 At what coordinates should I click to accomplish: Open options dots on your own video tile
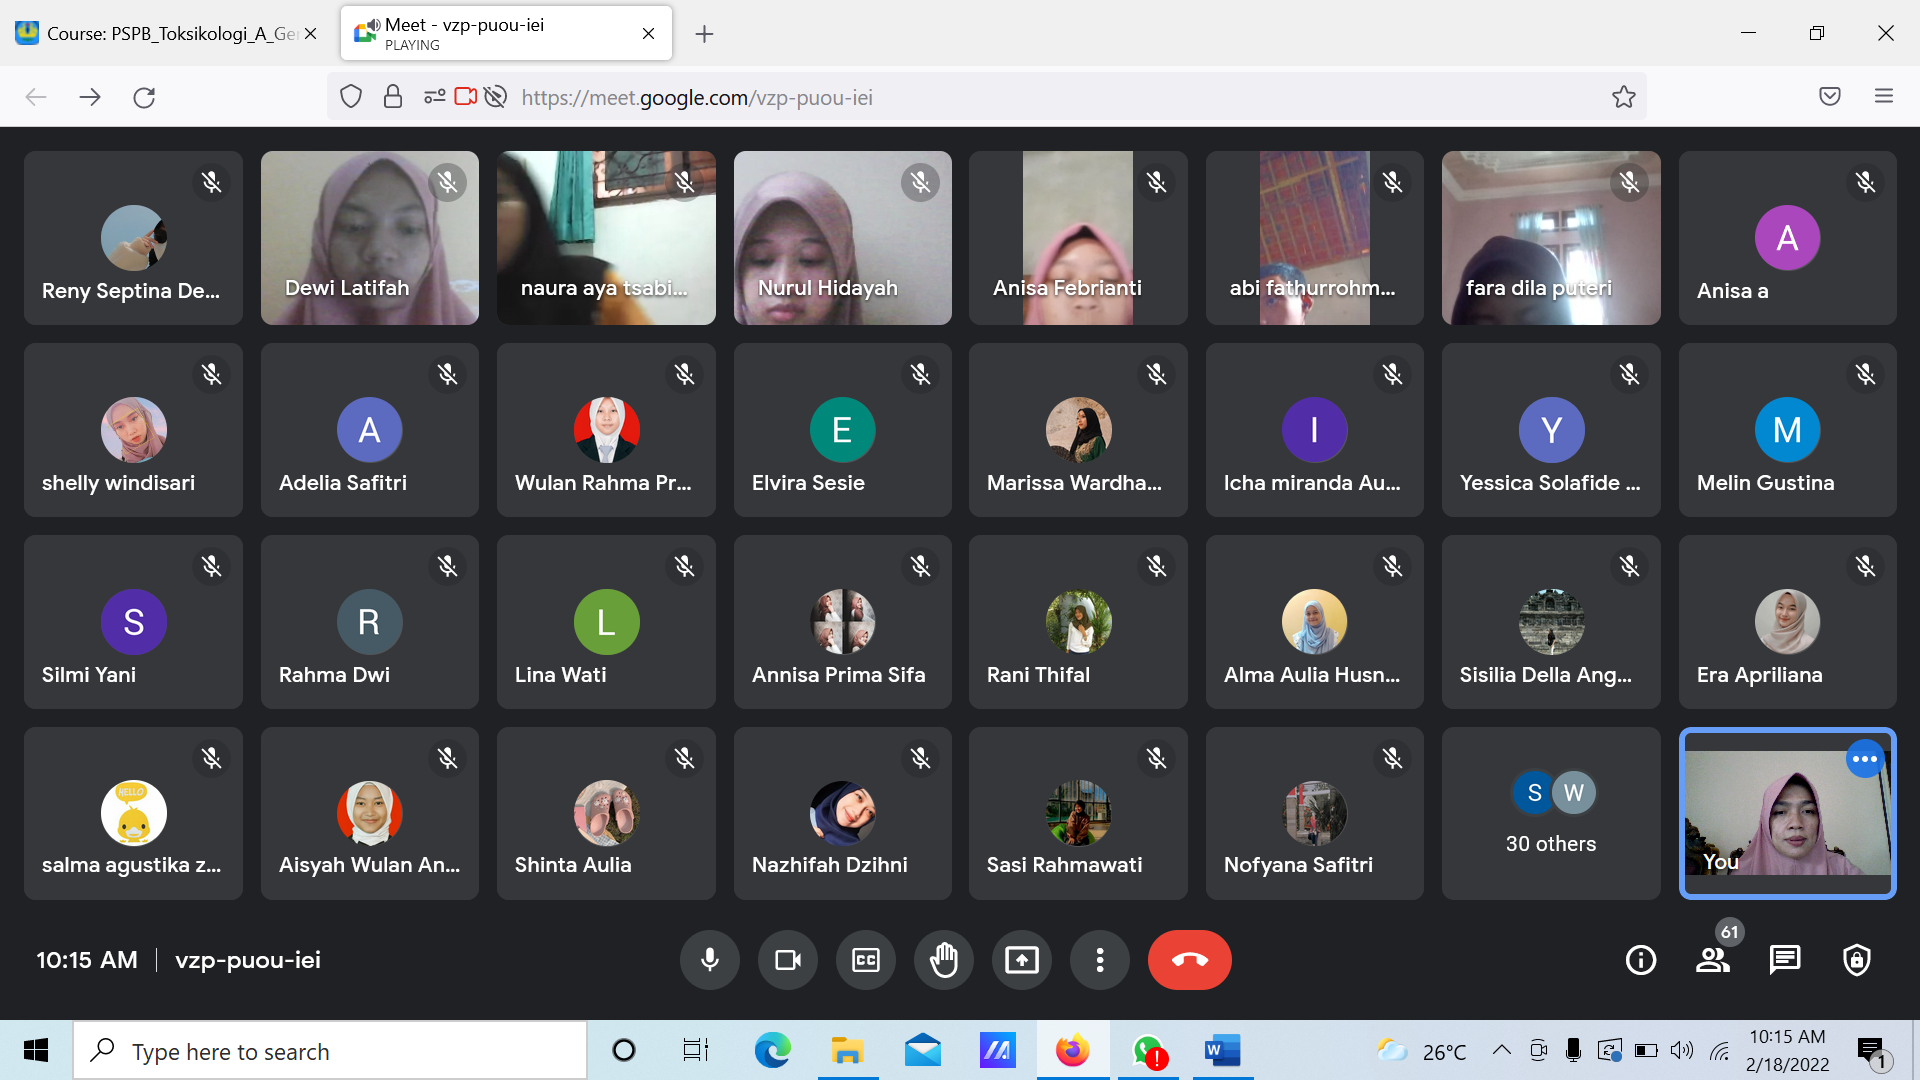[1865, 759]
